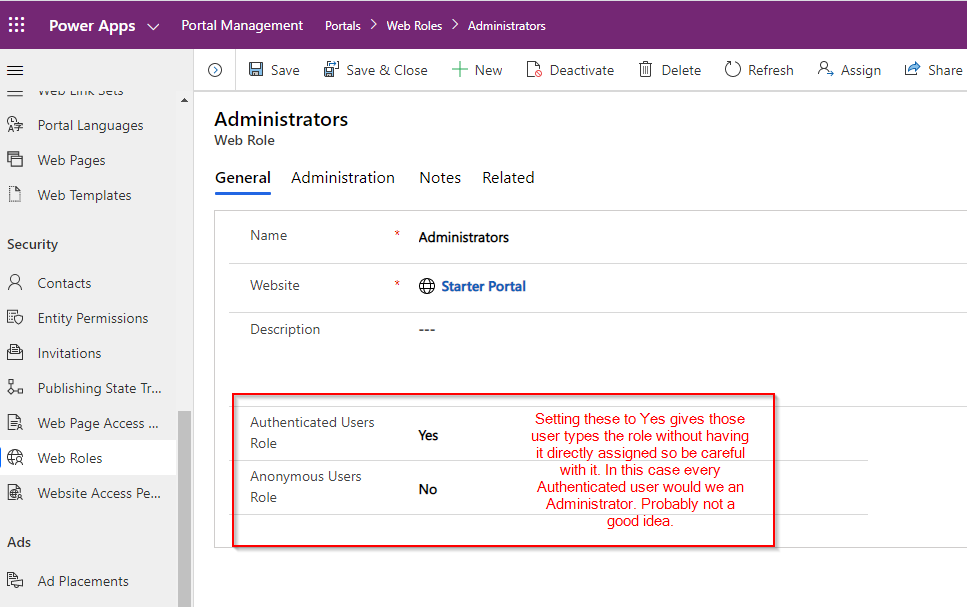Click the Ads section header
967x607 pixels.
[x=19, y=542]
